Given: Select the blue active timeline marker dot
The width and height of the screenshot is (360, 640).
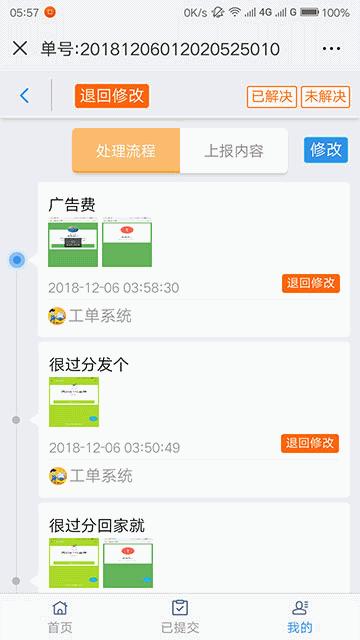Looking at the screenshot, I should [17, 260].
